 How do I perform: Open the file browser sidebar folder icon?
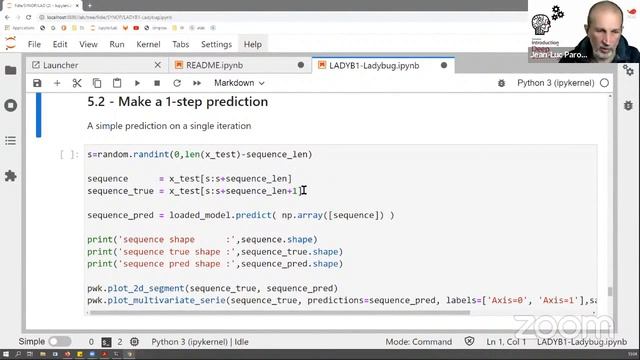[x=11, y=70]
